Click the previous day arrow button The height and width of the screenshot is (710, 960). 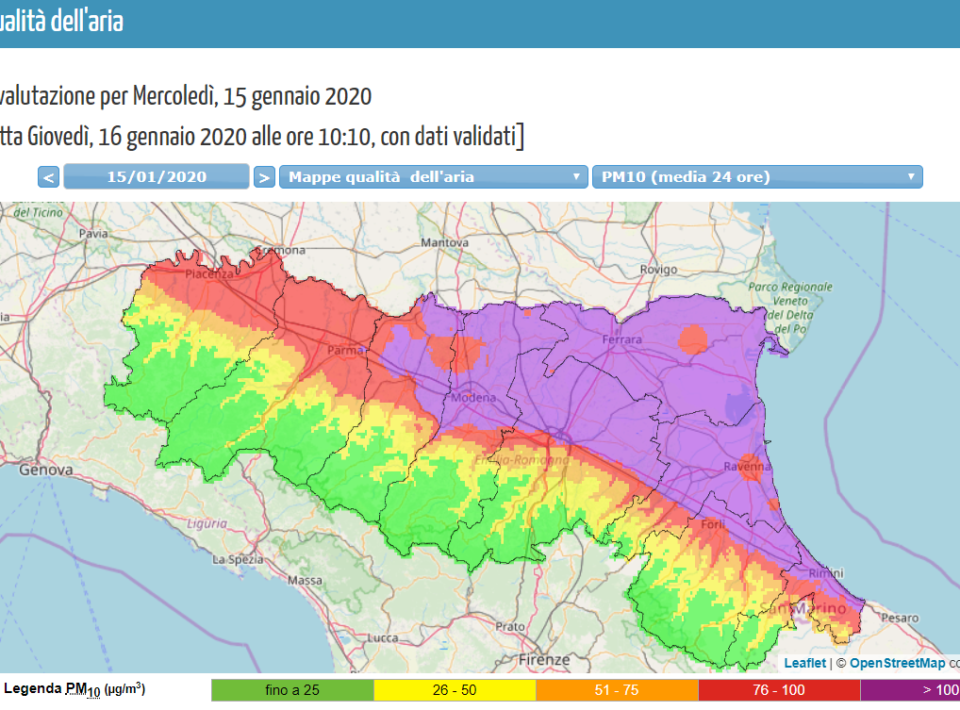(49, 177)
